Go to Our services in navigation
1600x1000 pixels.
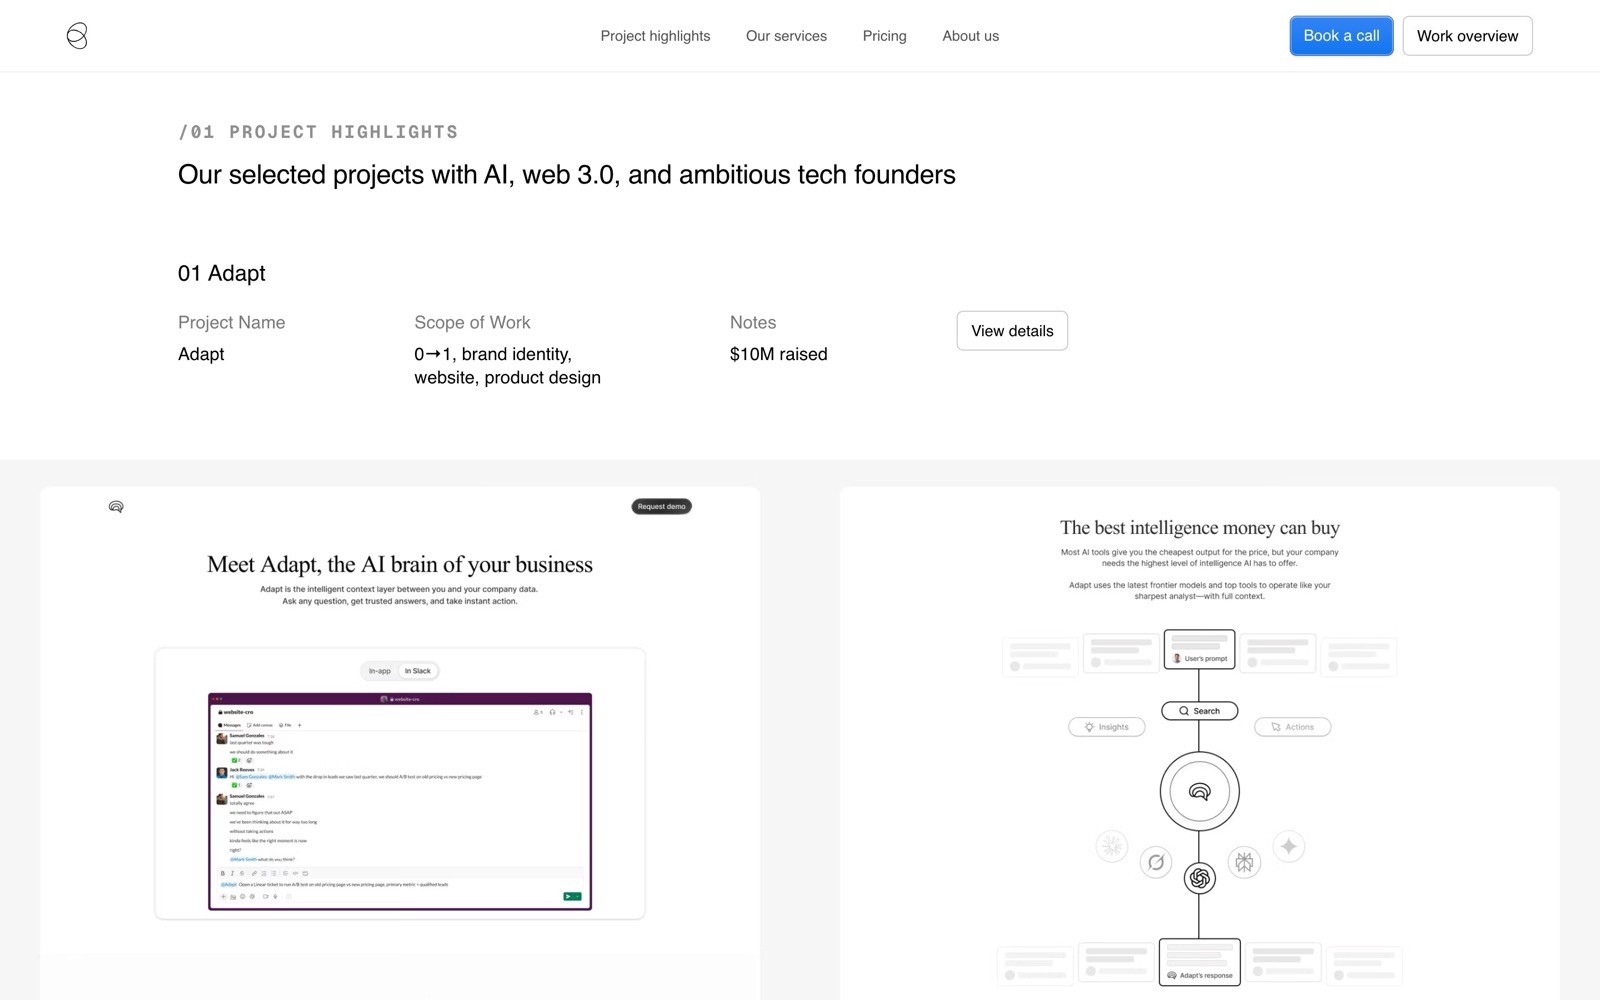[x=786, y=36]
